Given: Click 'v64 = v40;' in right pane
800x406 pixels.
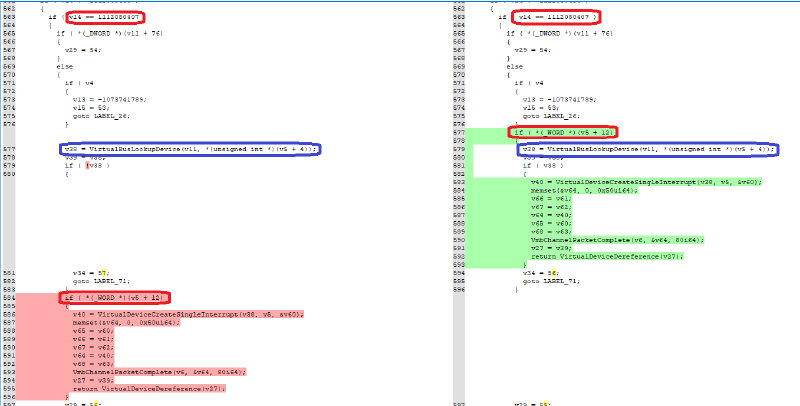Looking at the screenshot, I should coord(552,215).
